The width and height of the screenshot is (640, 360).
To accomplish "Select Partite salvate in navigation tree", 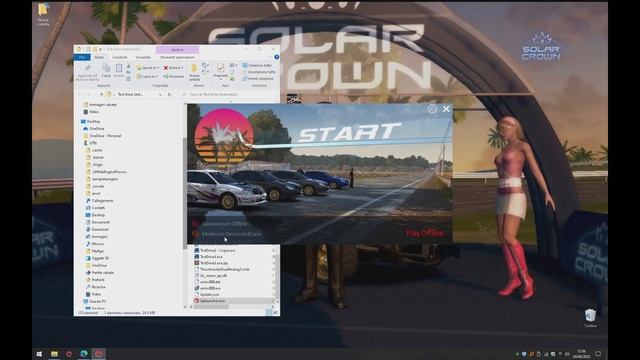I will [100, 272].
